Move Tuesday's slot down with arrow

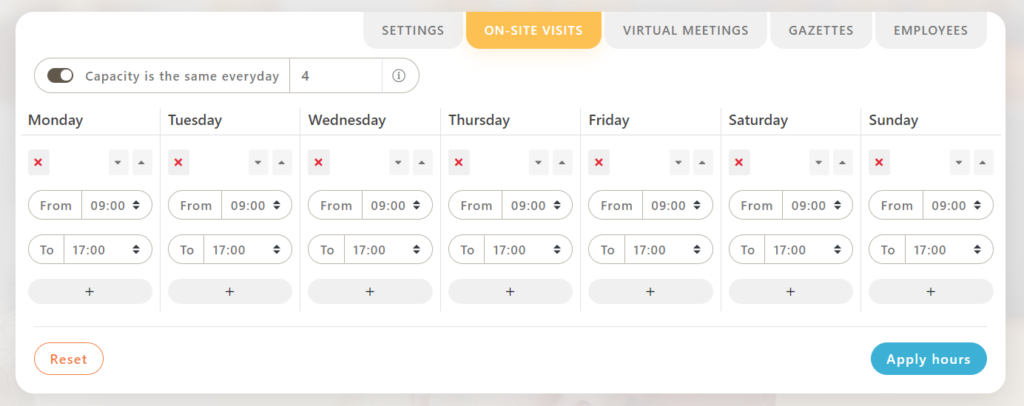[258, 162]
